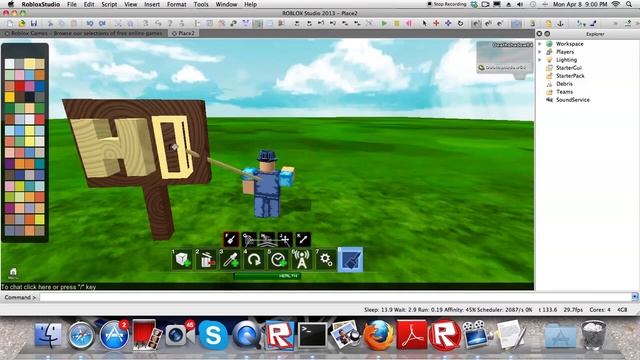Click the New file toolbar icon
640x360 pixels.
(10, 24)
